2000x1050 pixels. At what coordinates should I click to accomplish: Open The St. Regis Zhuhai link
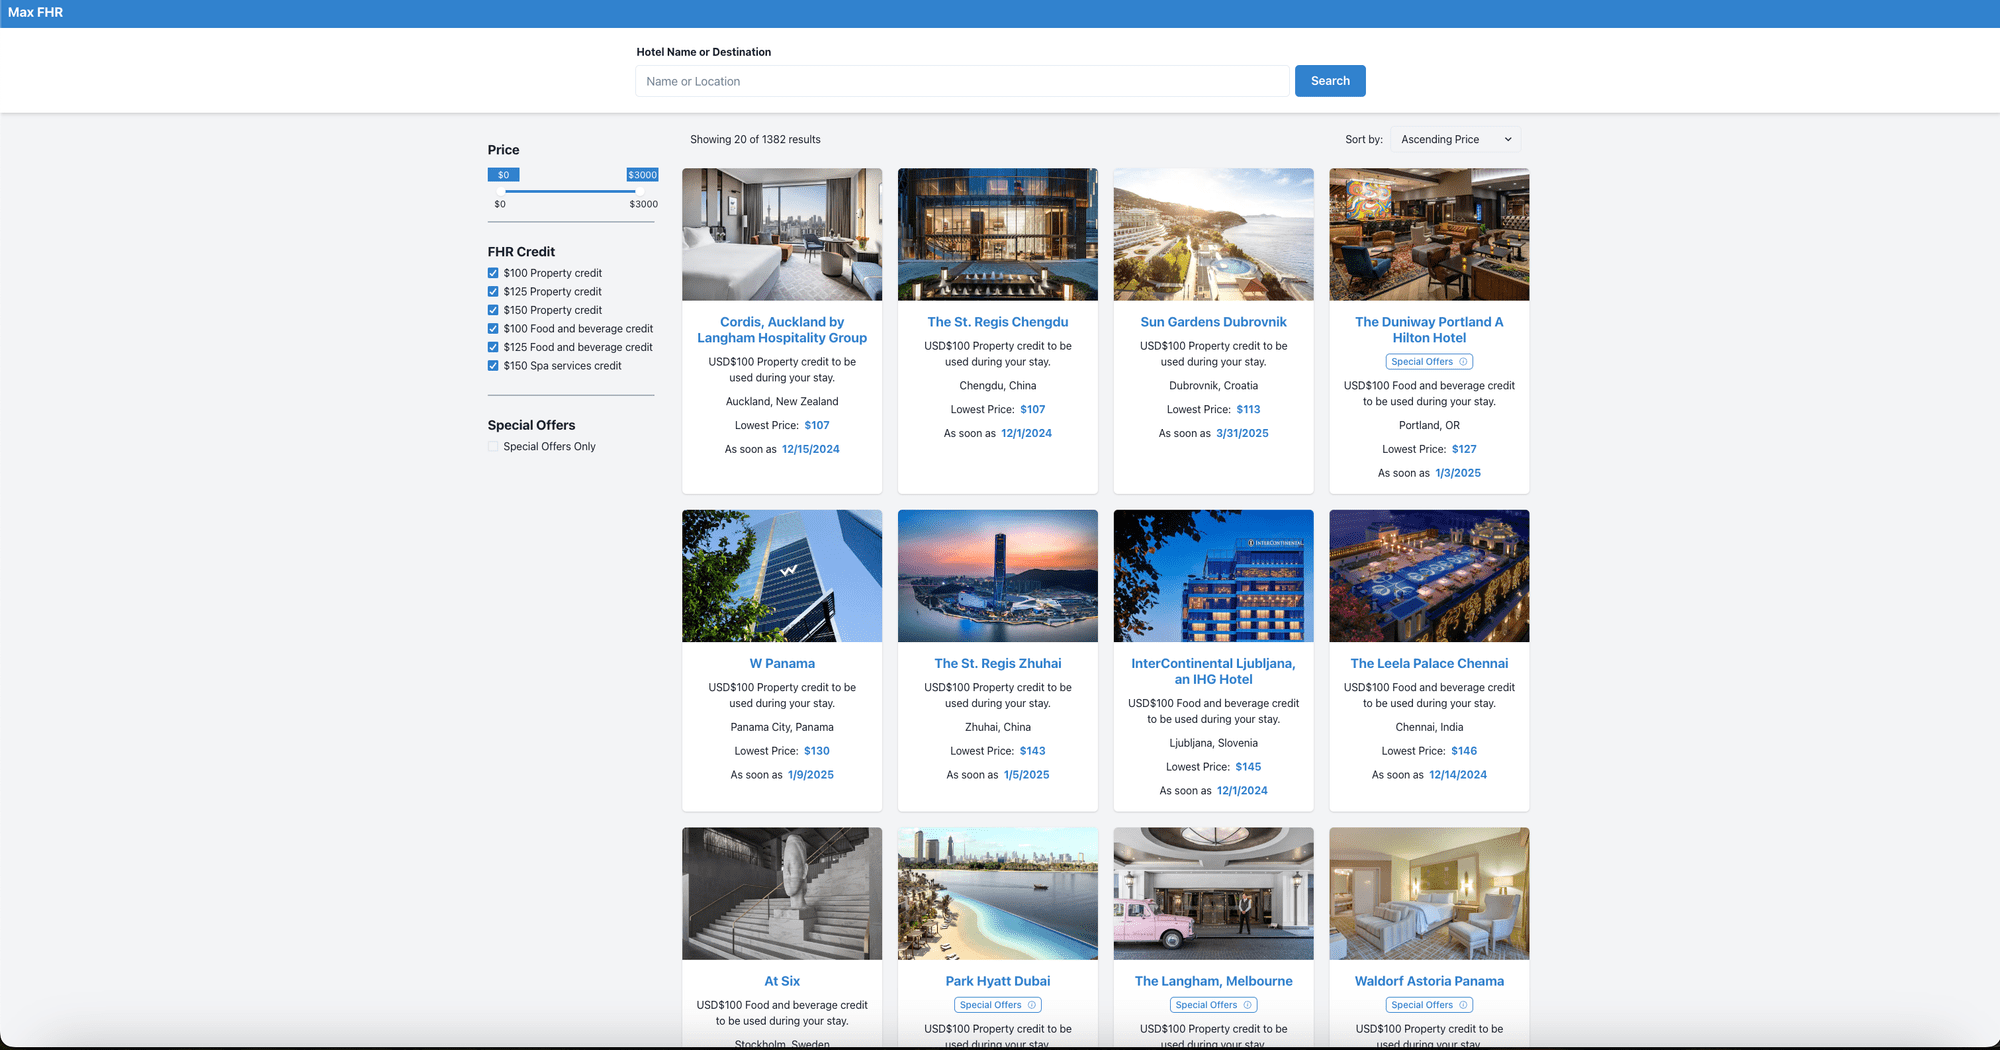click(x=998, y=664)
